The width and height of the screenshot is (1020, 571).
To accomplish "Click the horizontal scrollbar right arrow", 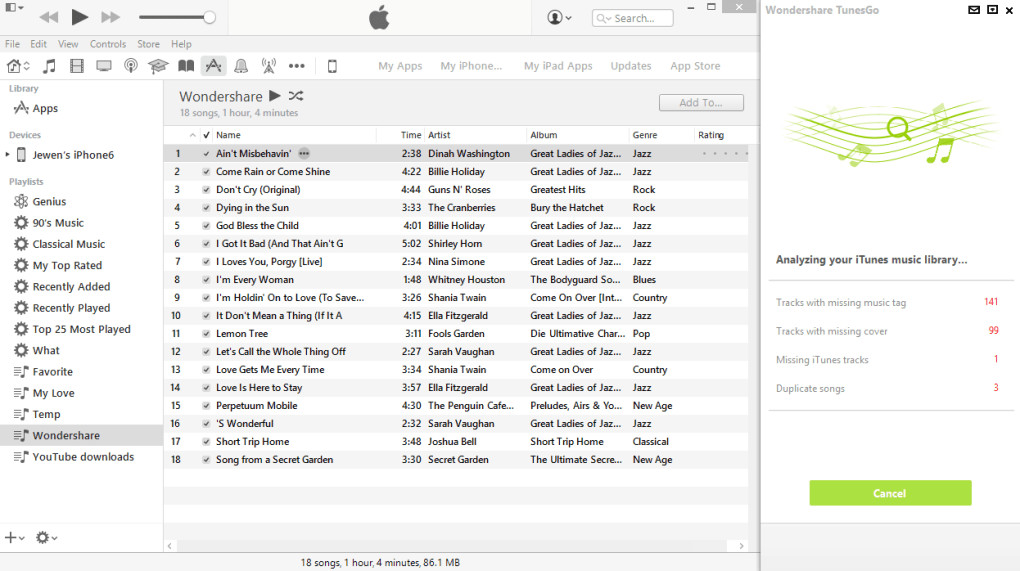I will click(741, 546).
